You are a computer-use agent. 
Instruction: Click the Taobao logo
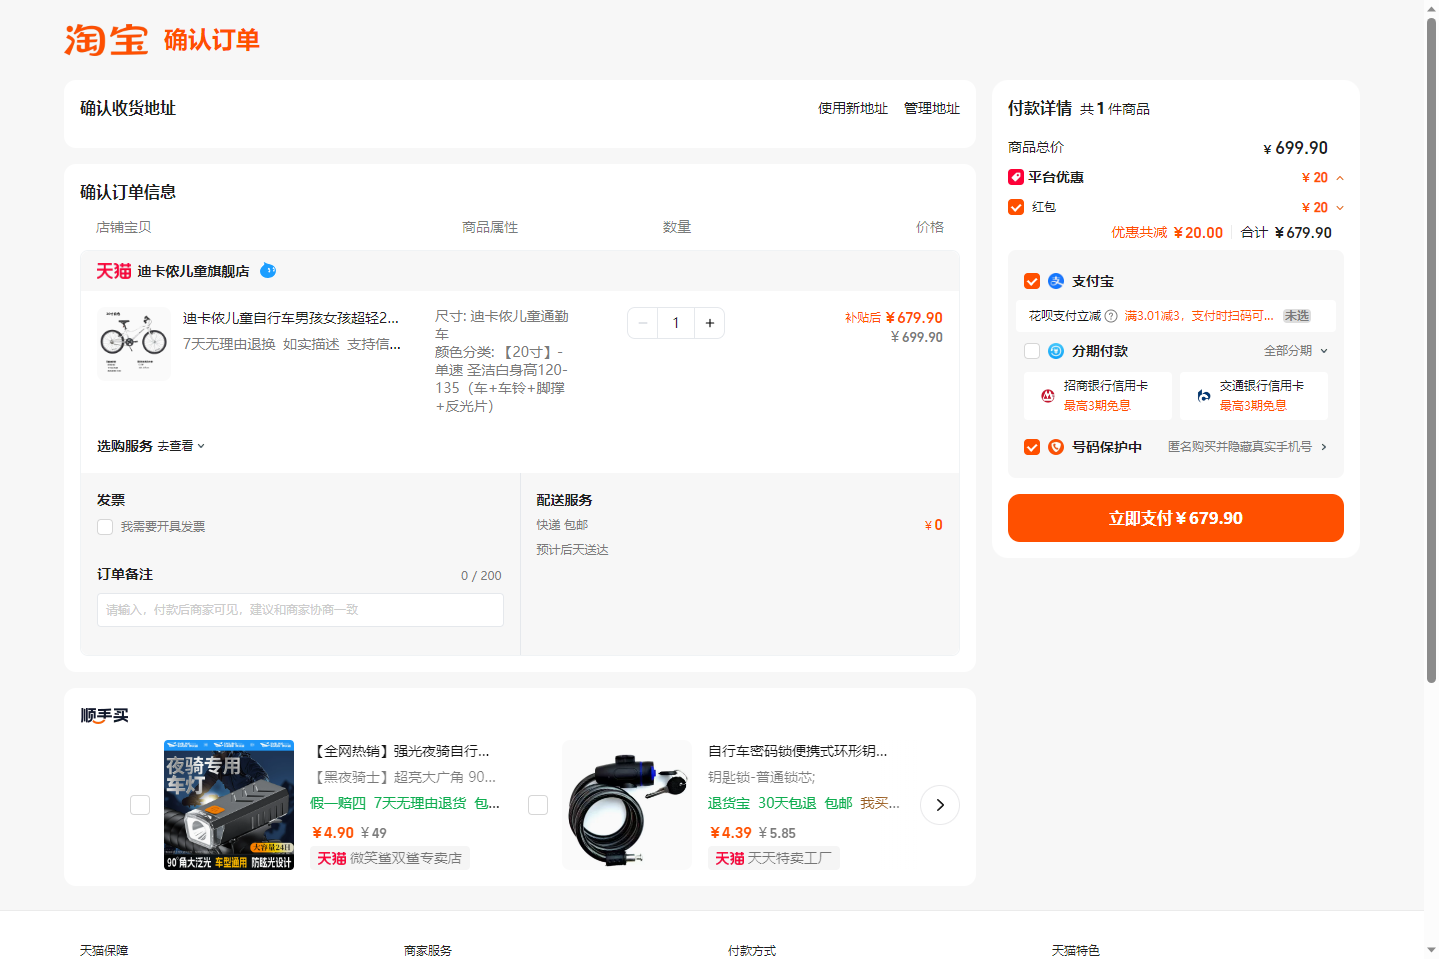click(106, 40)
